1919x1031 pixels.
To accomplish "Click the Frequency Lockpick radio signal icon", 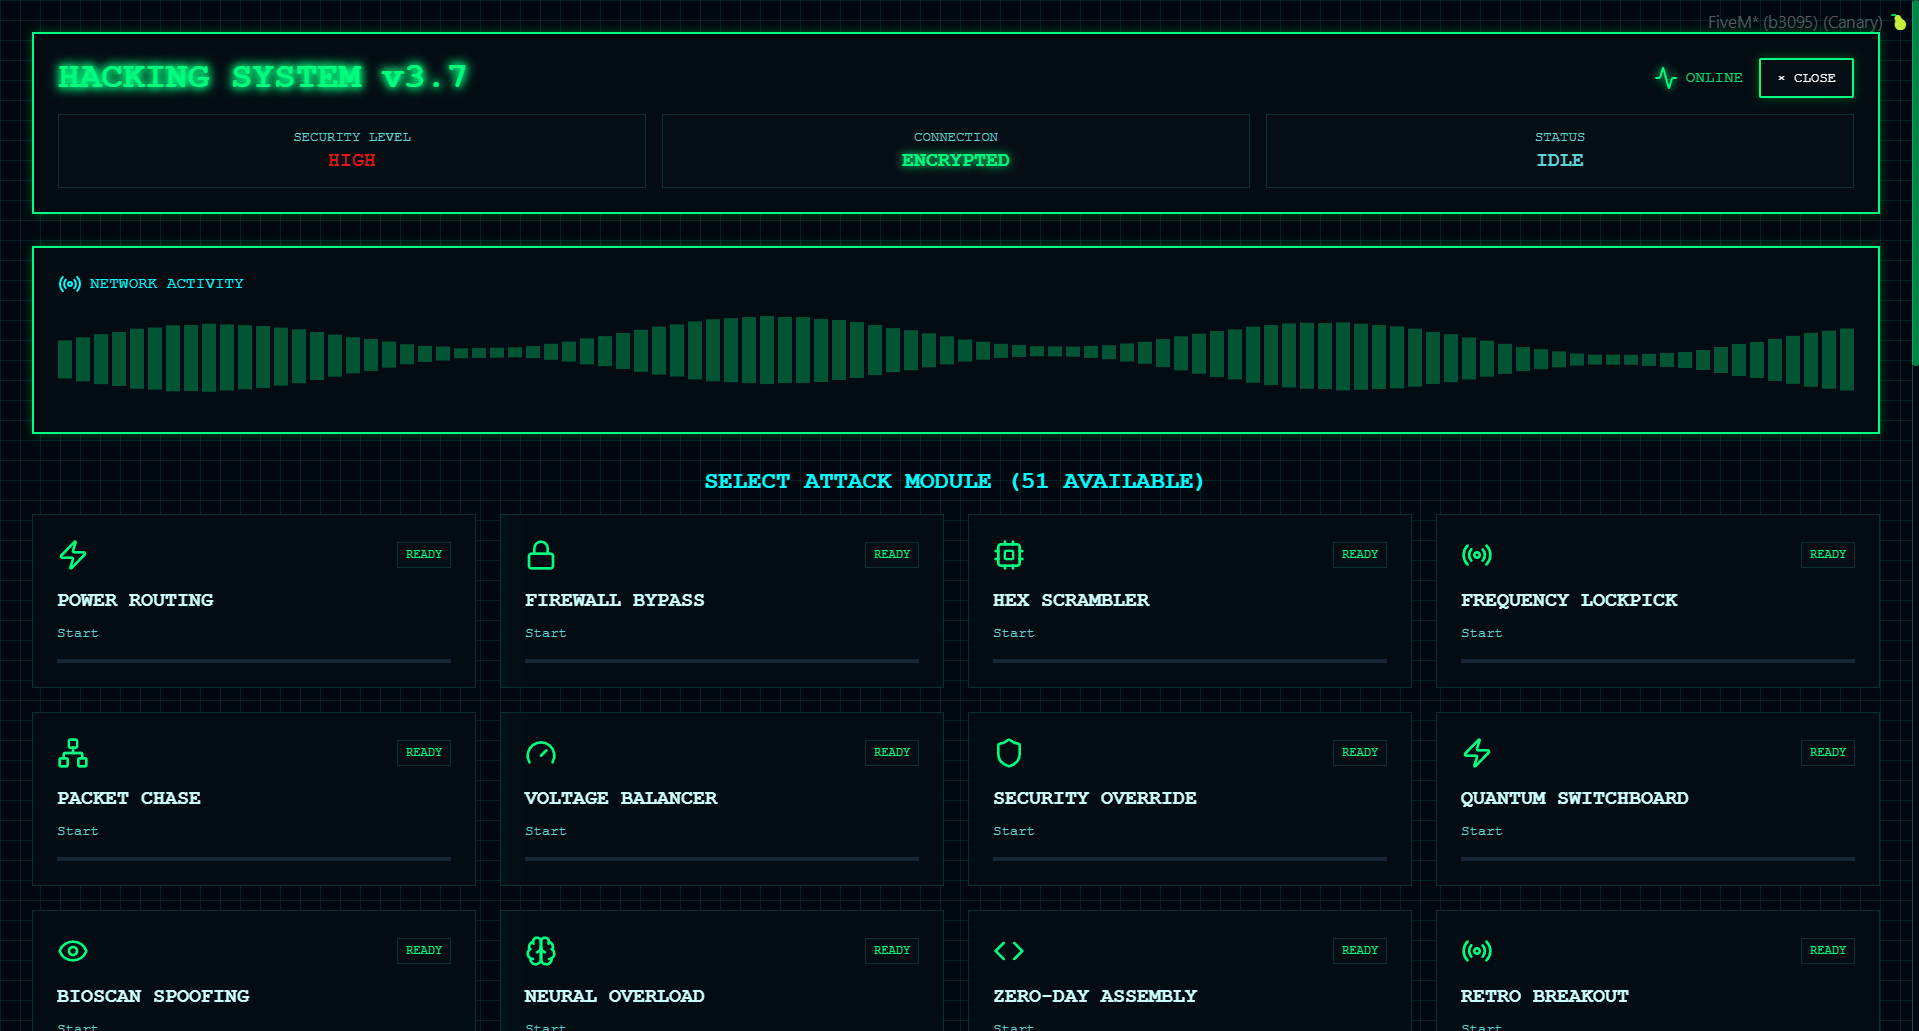I will pos(1477,555).
